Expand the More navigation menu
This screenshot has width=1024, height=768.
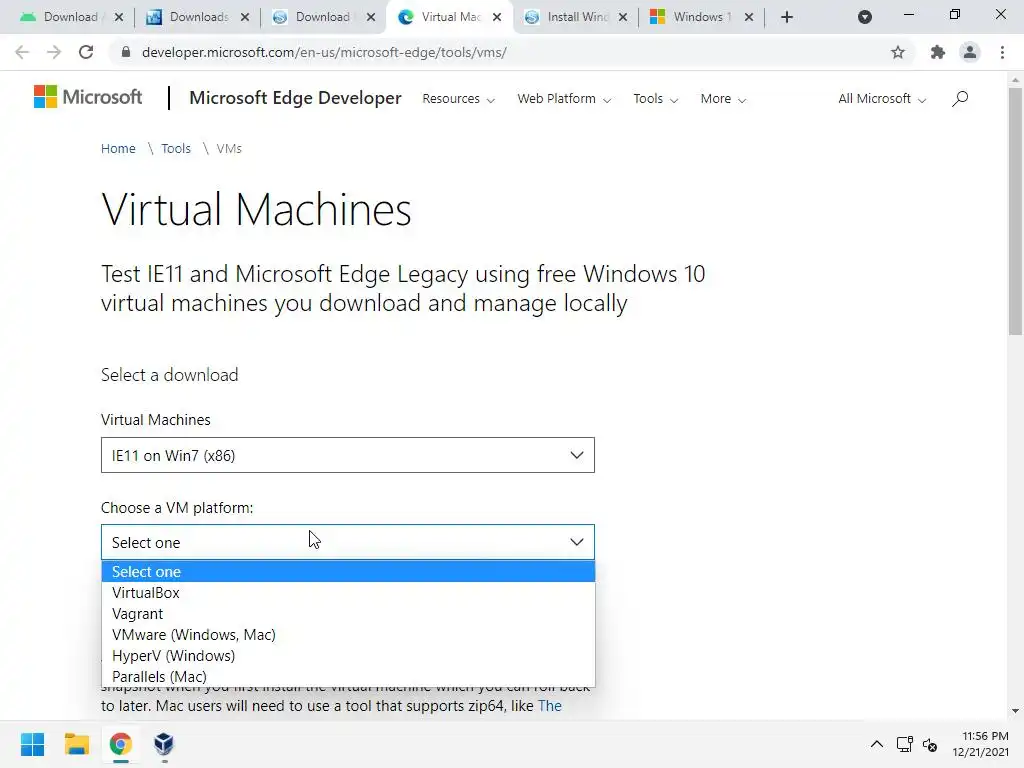(x=723, y=99)
